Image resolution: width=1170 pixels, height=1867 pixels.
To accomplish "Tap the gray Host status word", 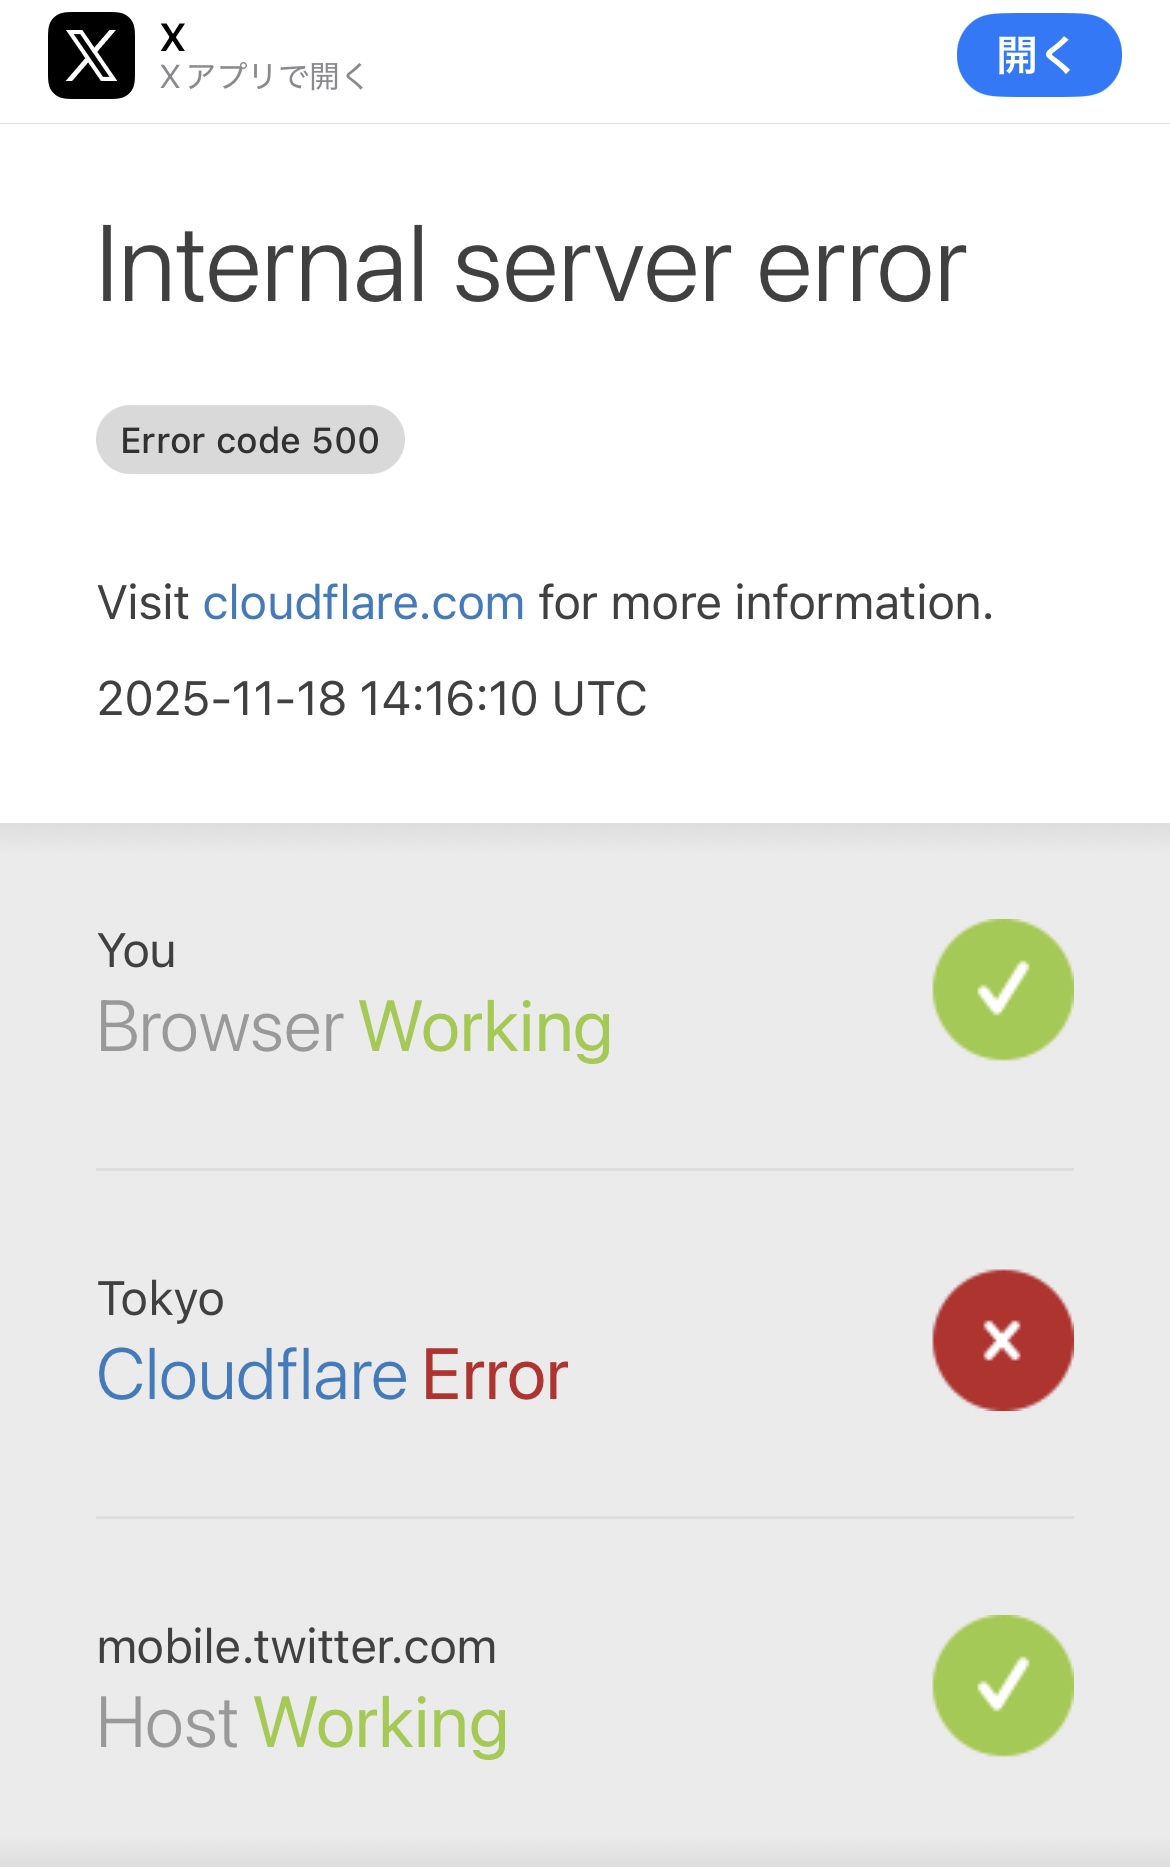I will (167, 1723).
